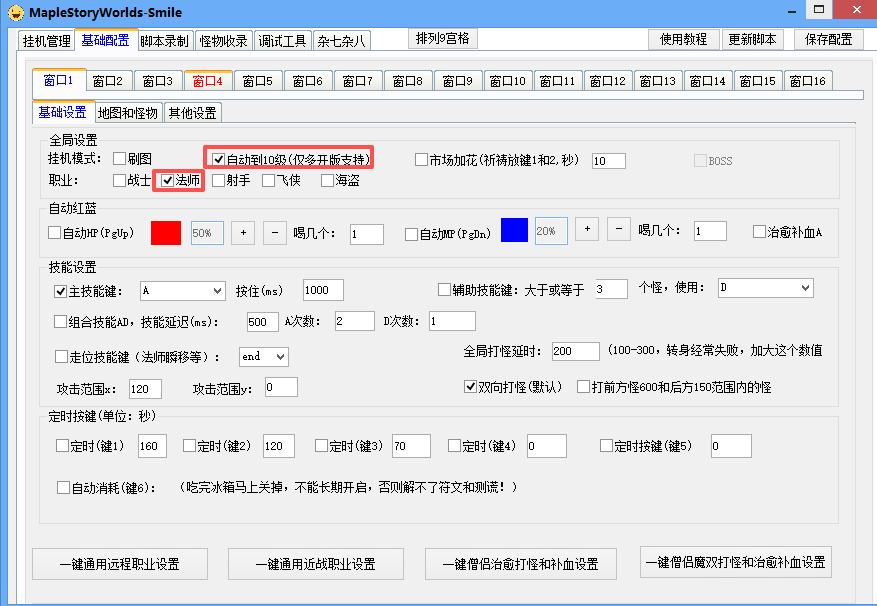Viewport: 877px width, 606px height.
Task: Apply 一键通用近战职业设置 preset
Action: (x=316, y=563)
